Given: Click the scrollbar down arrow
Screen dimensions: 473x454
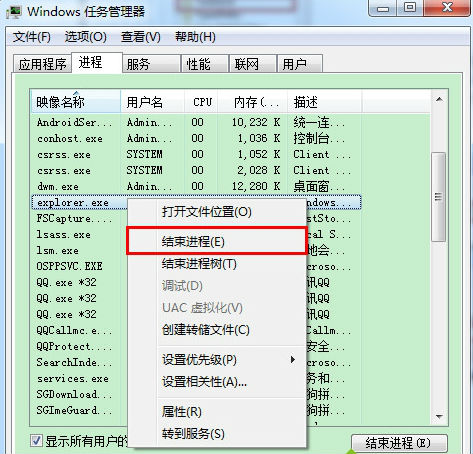Looking at the screenshot, I should [439, 417].
